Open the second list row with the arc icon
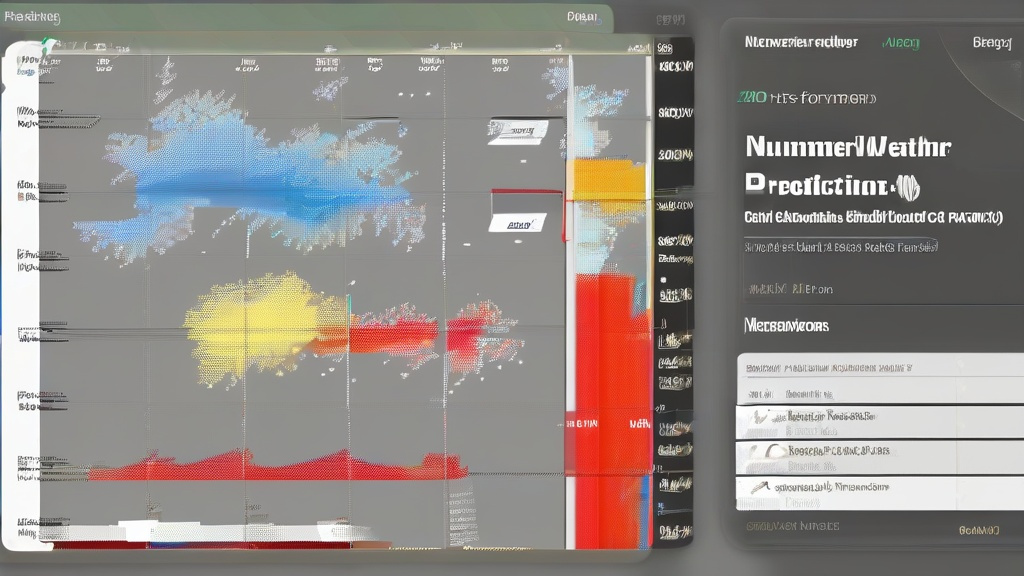The height and width of the screenshot is (576, 1024). coord(879,457)
